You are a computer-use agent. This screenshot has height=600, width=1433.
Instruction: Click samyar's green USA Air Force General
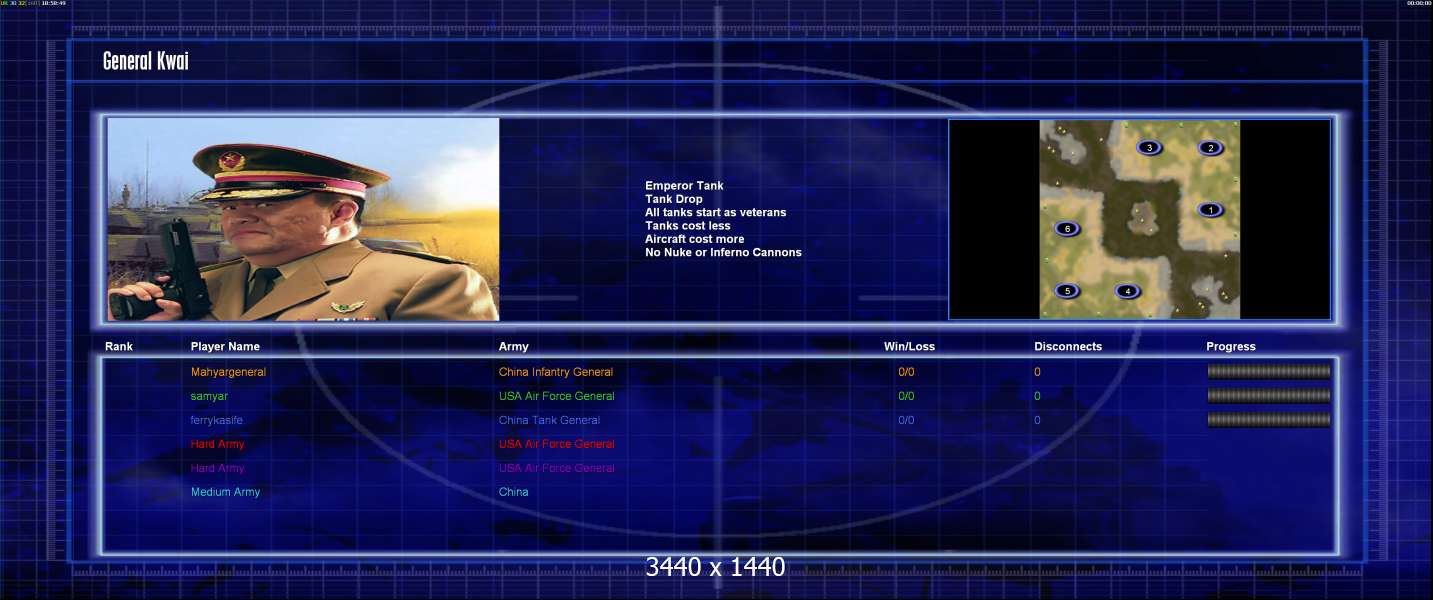557,396
